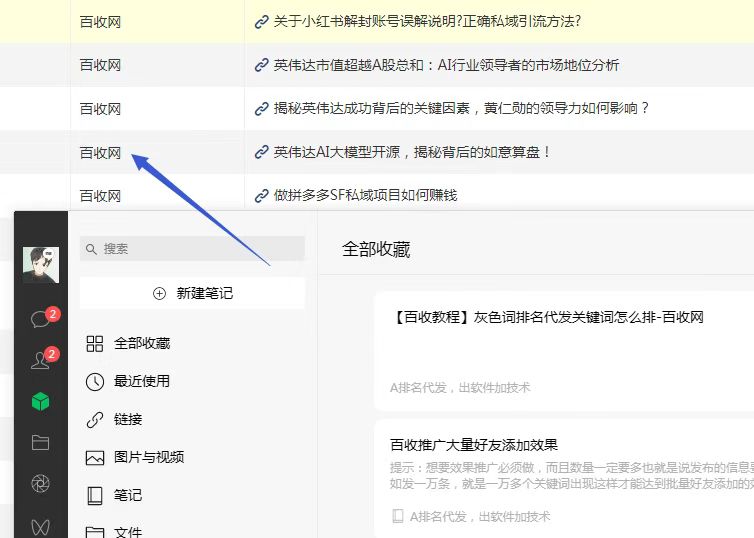The height and width of the screenshot is (538, 754).
Task: Open the Moments shutter icon
Action: [x=40, y=484]
